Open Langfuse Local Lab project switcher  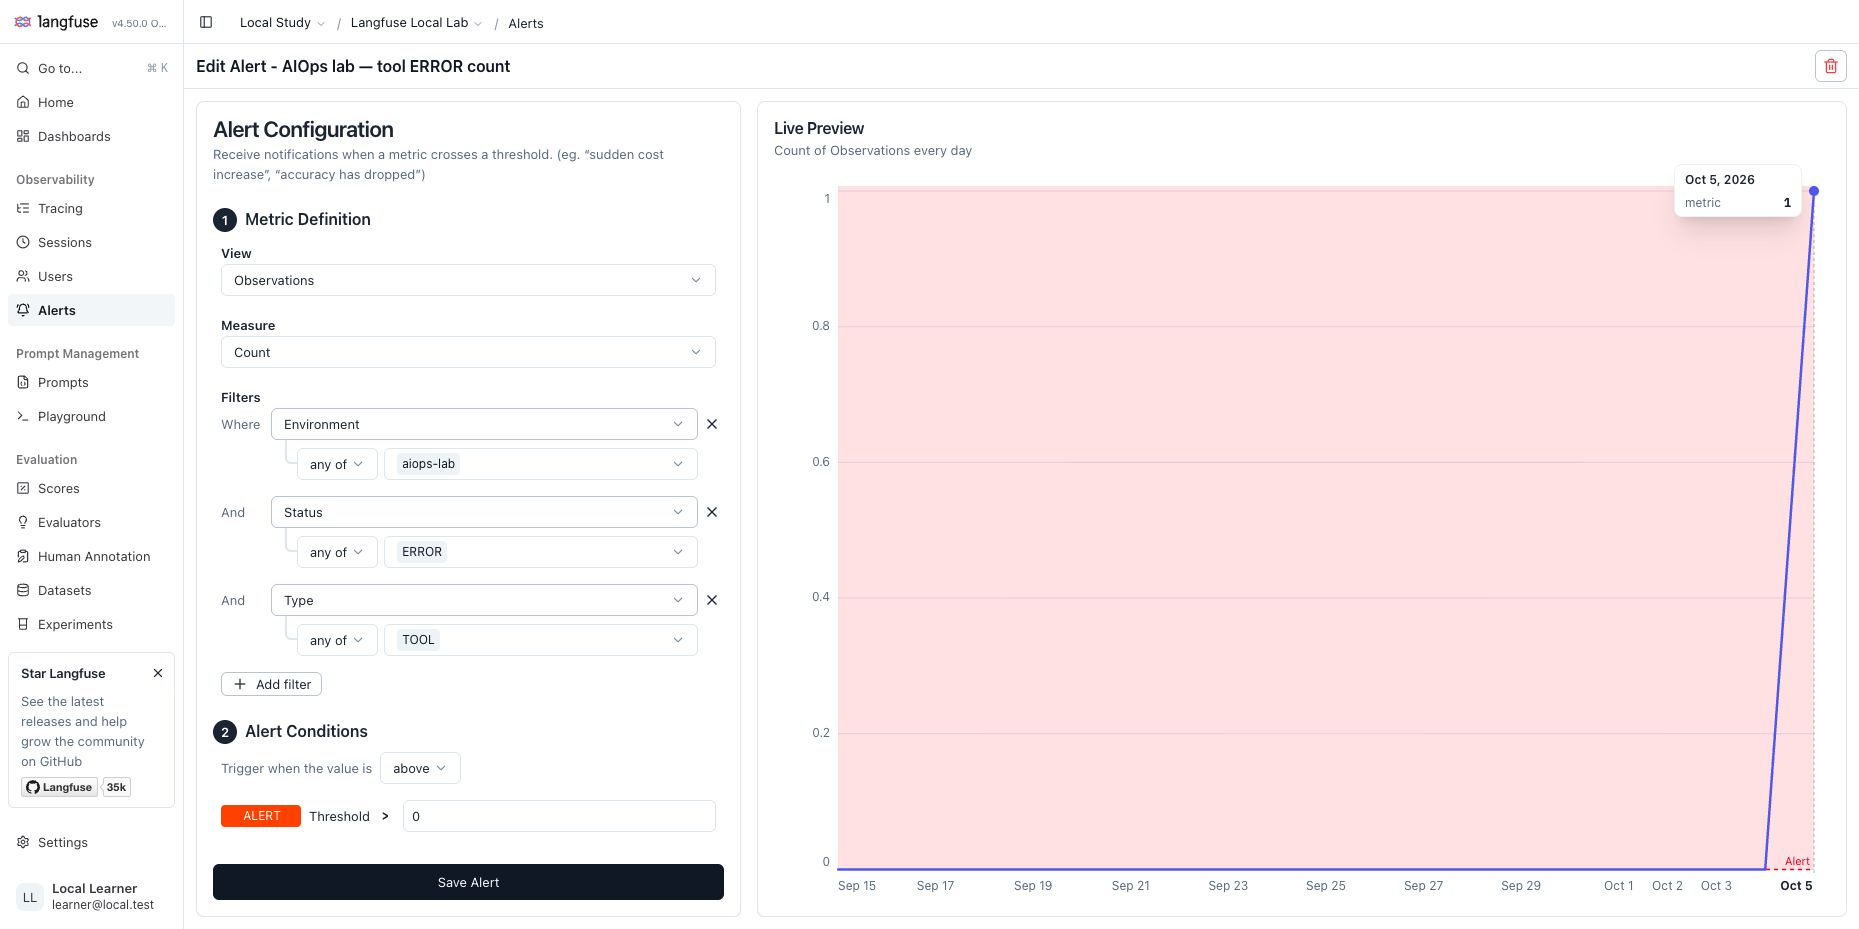(x=416, y=23)
